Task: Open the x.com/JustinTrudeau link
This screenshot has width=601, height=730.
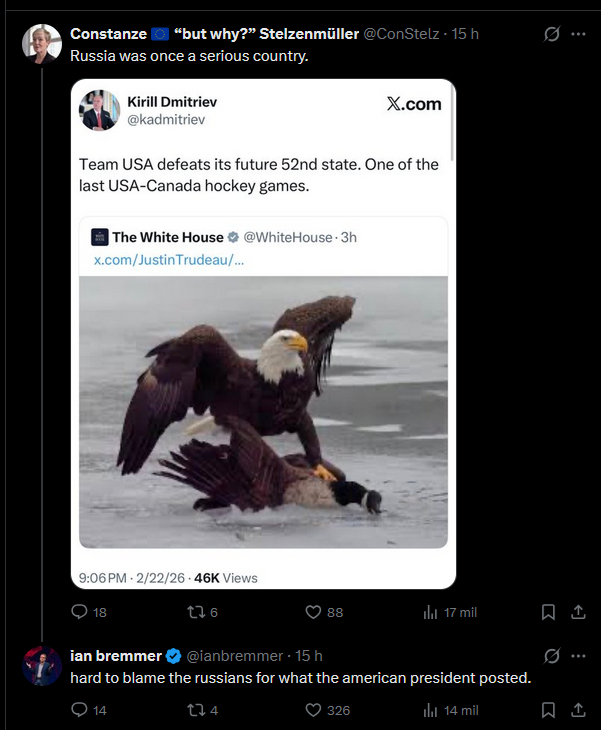Action: (x=168, y=260)
